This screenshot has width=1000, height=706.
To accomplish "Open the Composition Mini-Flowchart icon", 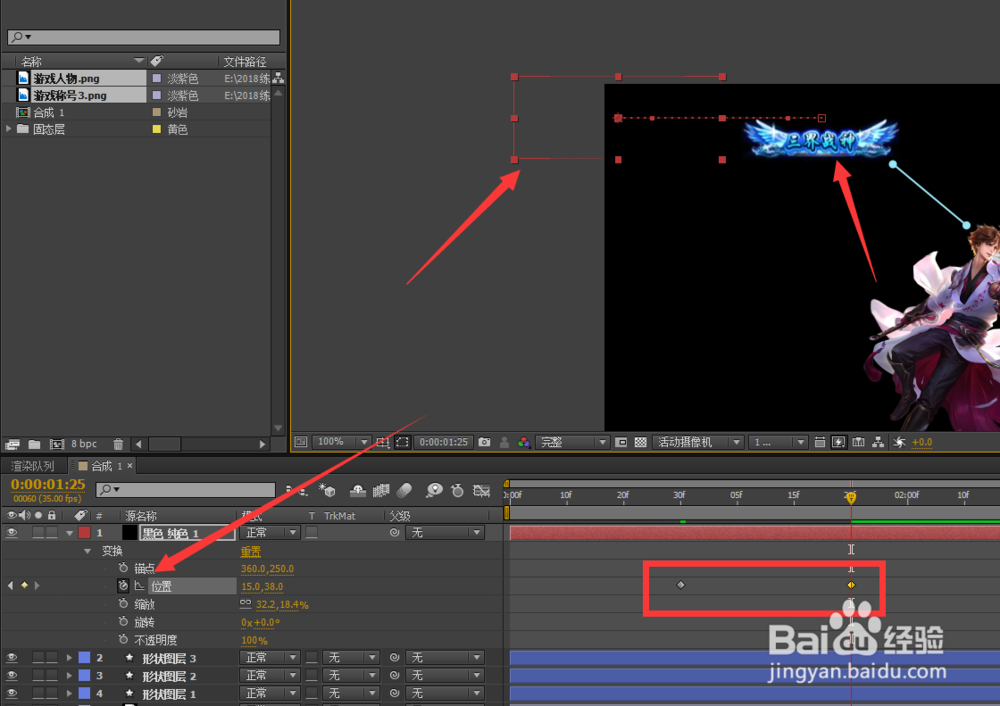I will pos(296,490).
